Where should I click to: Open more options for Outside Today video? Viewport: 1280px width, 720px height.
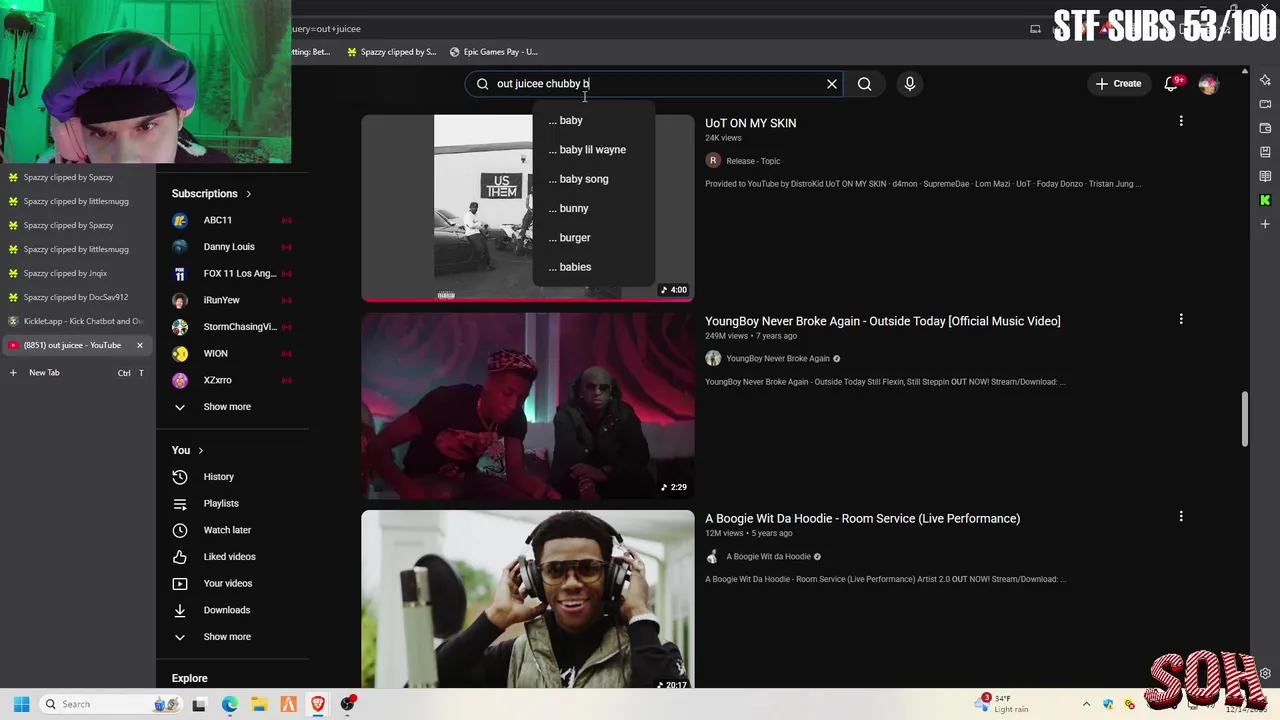[1181, 319]
